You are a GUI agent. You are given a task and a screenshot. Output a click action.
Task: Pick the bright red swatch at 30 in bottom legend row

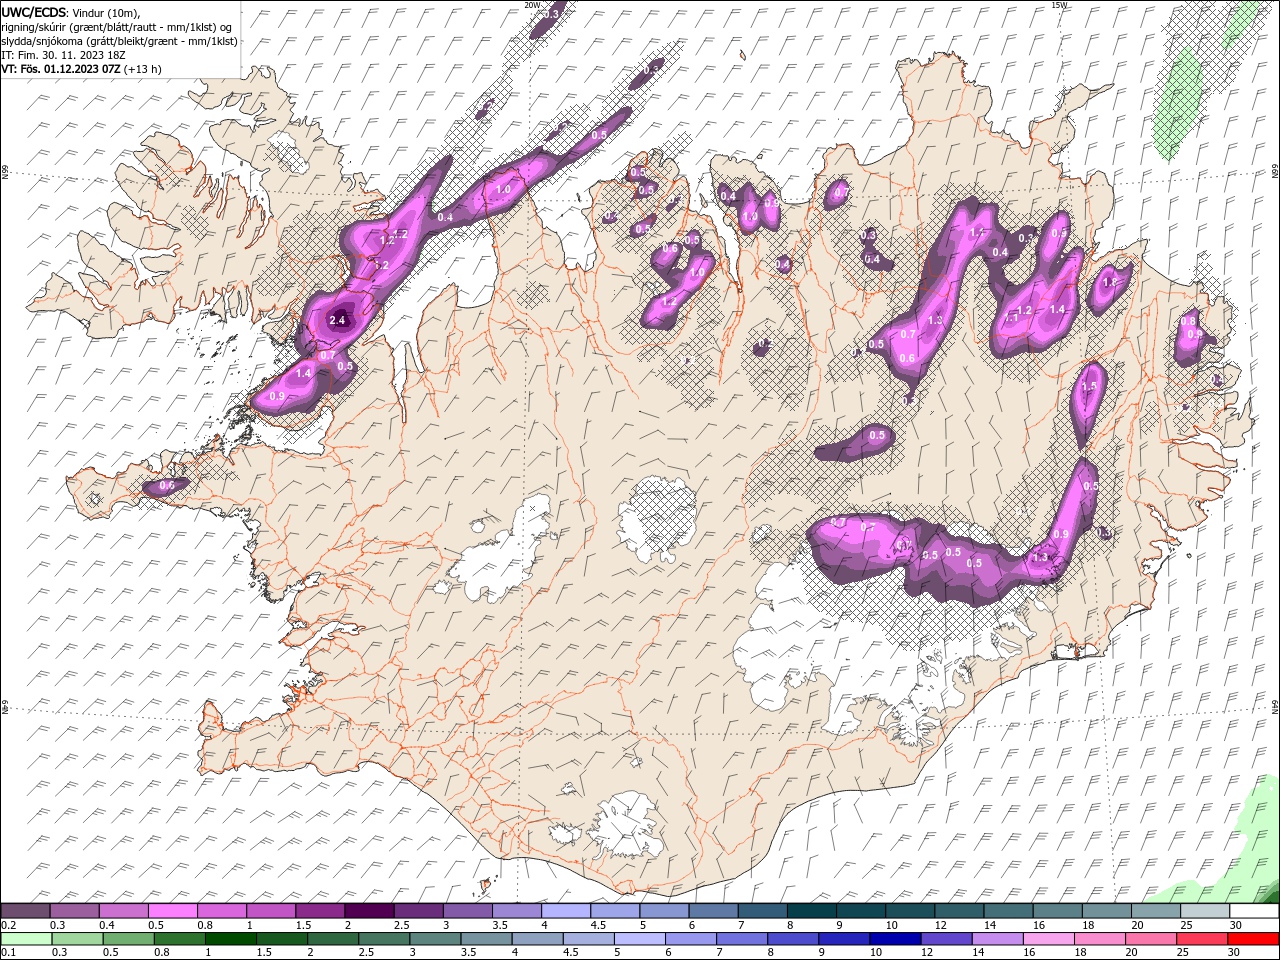pos(1252,939)
